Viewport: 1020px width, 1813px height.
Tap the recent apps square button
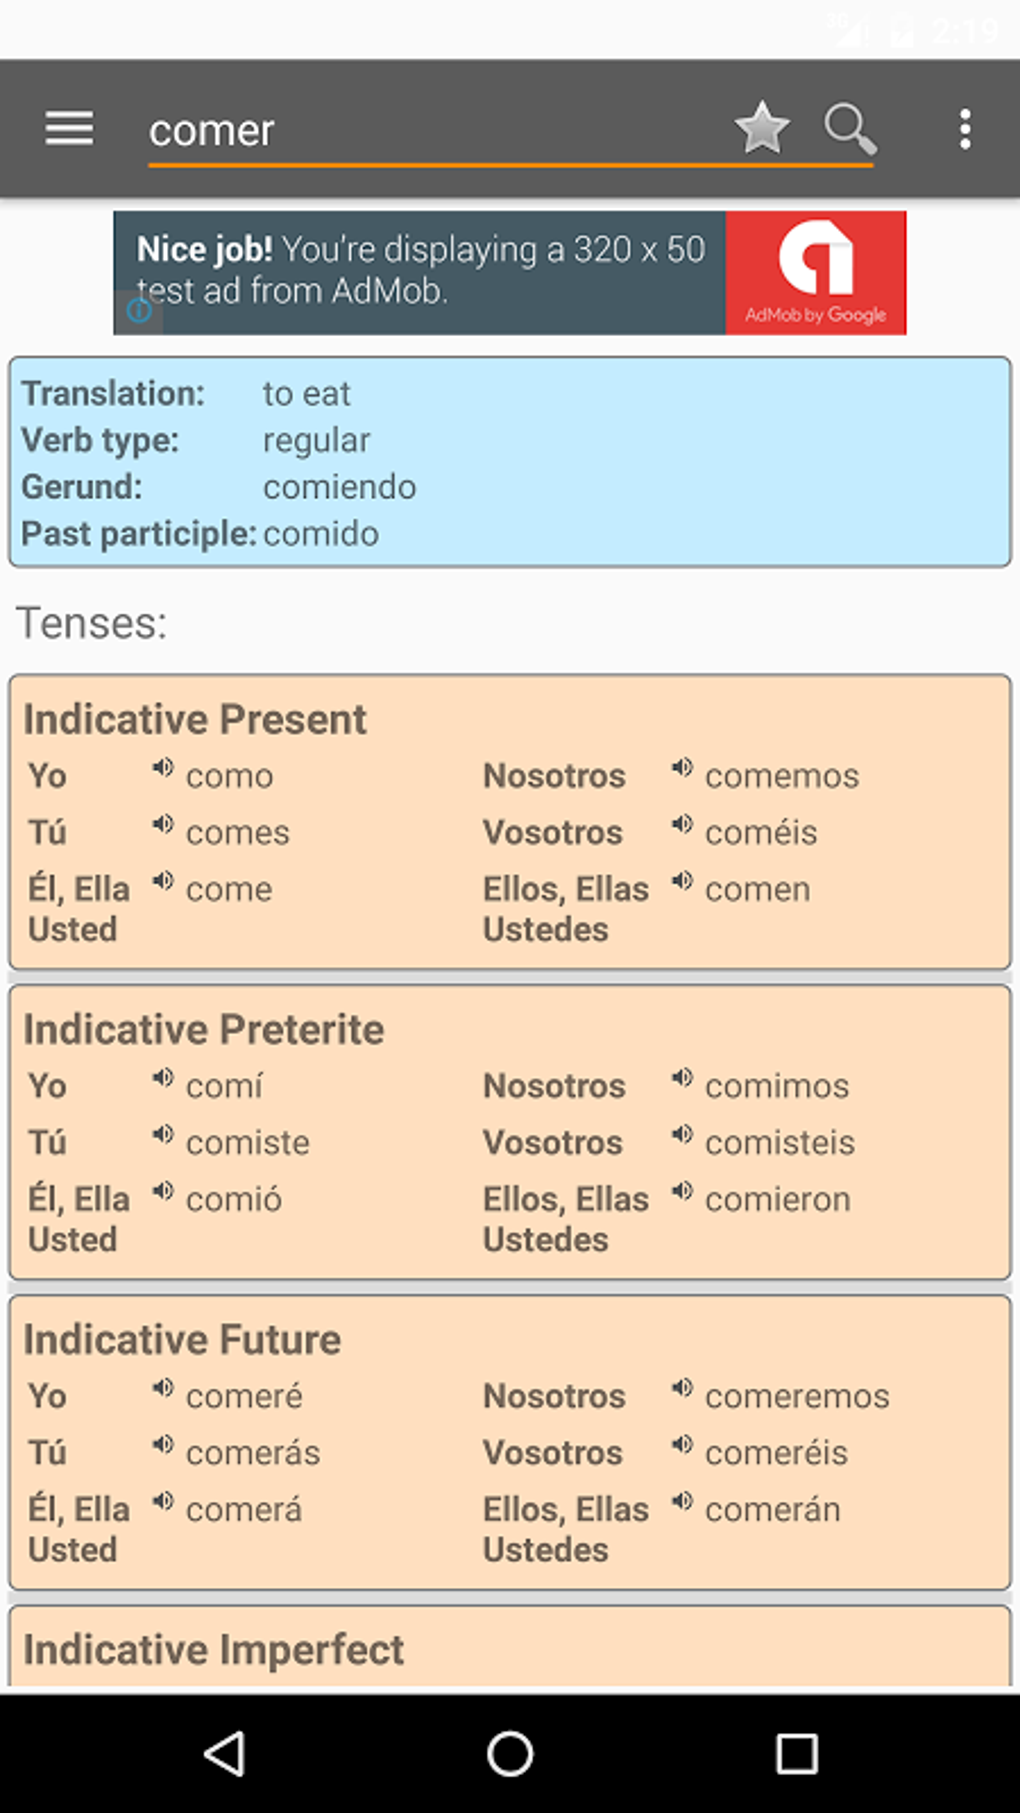click(x=797, y=1752)
